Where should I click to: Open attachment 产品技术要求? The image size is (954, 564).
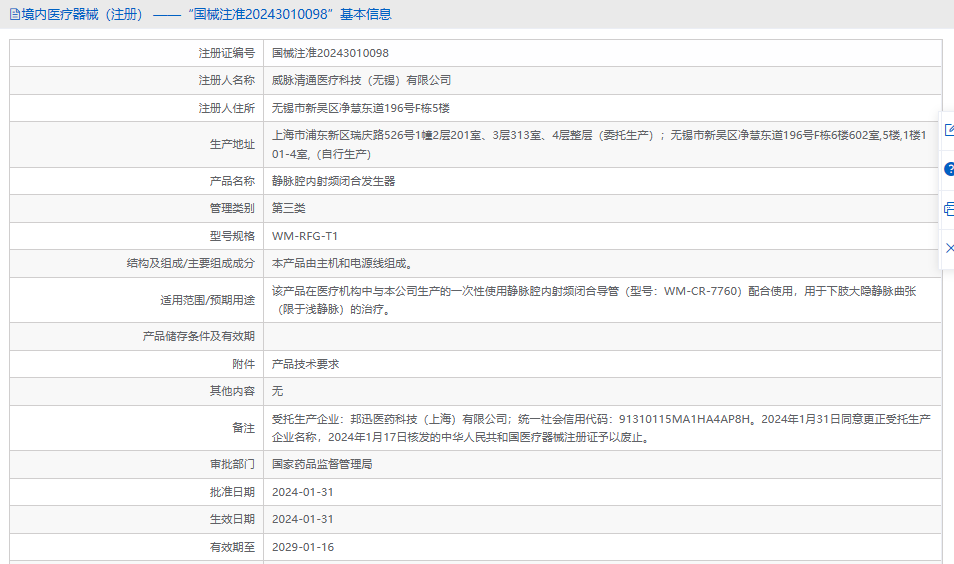coord(305,364)
